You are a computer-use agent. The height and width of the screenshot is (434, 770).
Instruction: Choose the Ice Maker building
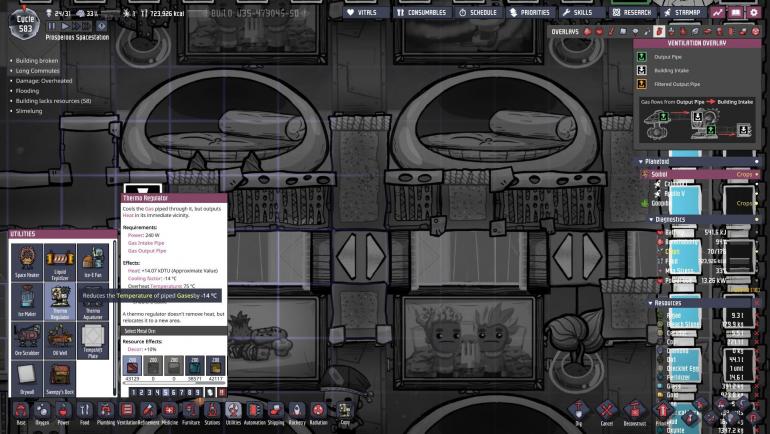click(26, 298)
